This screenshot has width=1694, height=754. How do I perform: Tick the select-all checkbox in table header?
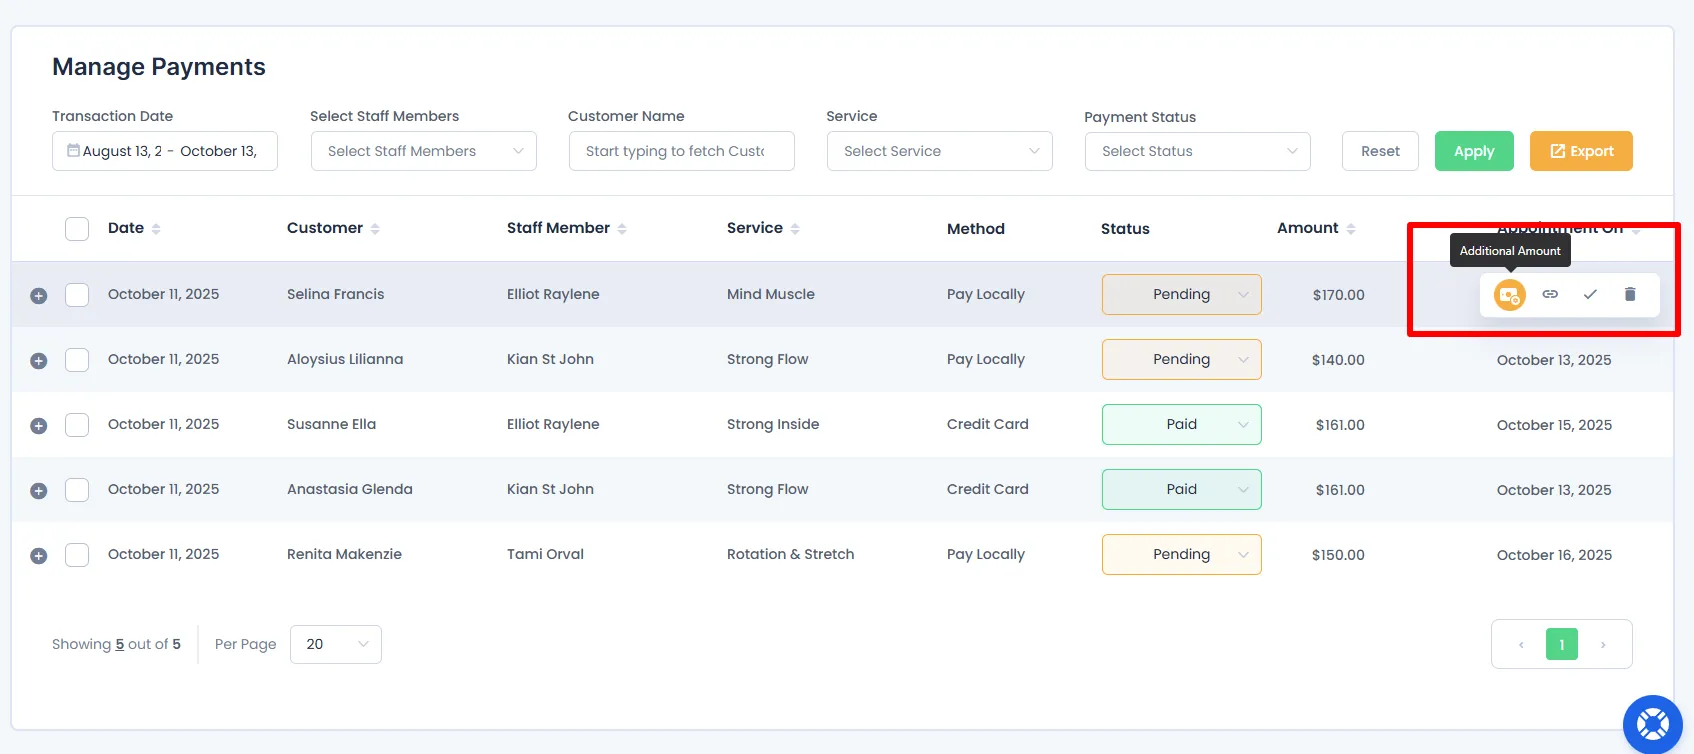pyautogui.click(x=77, y=229)
